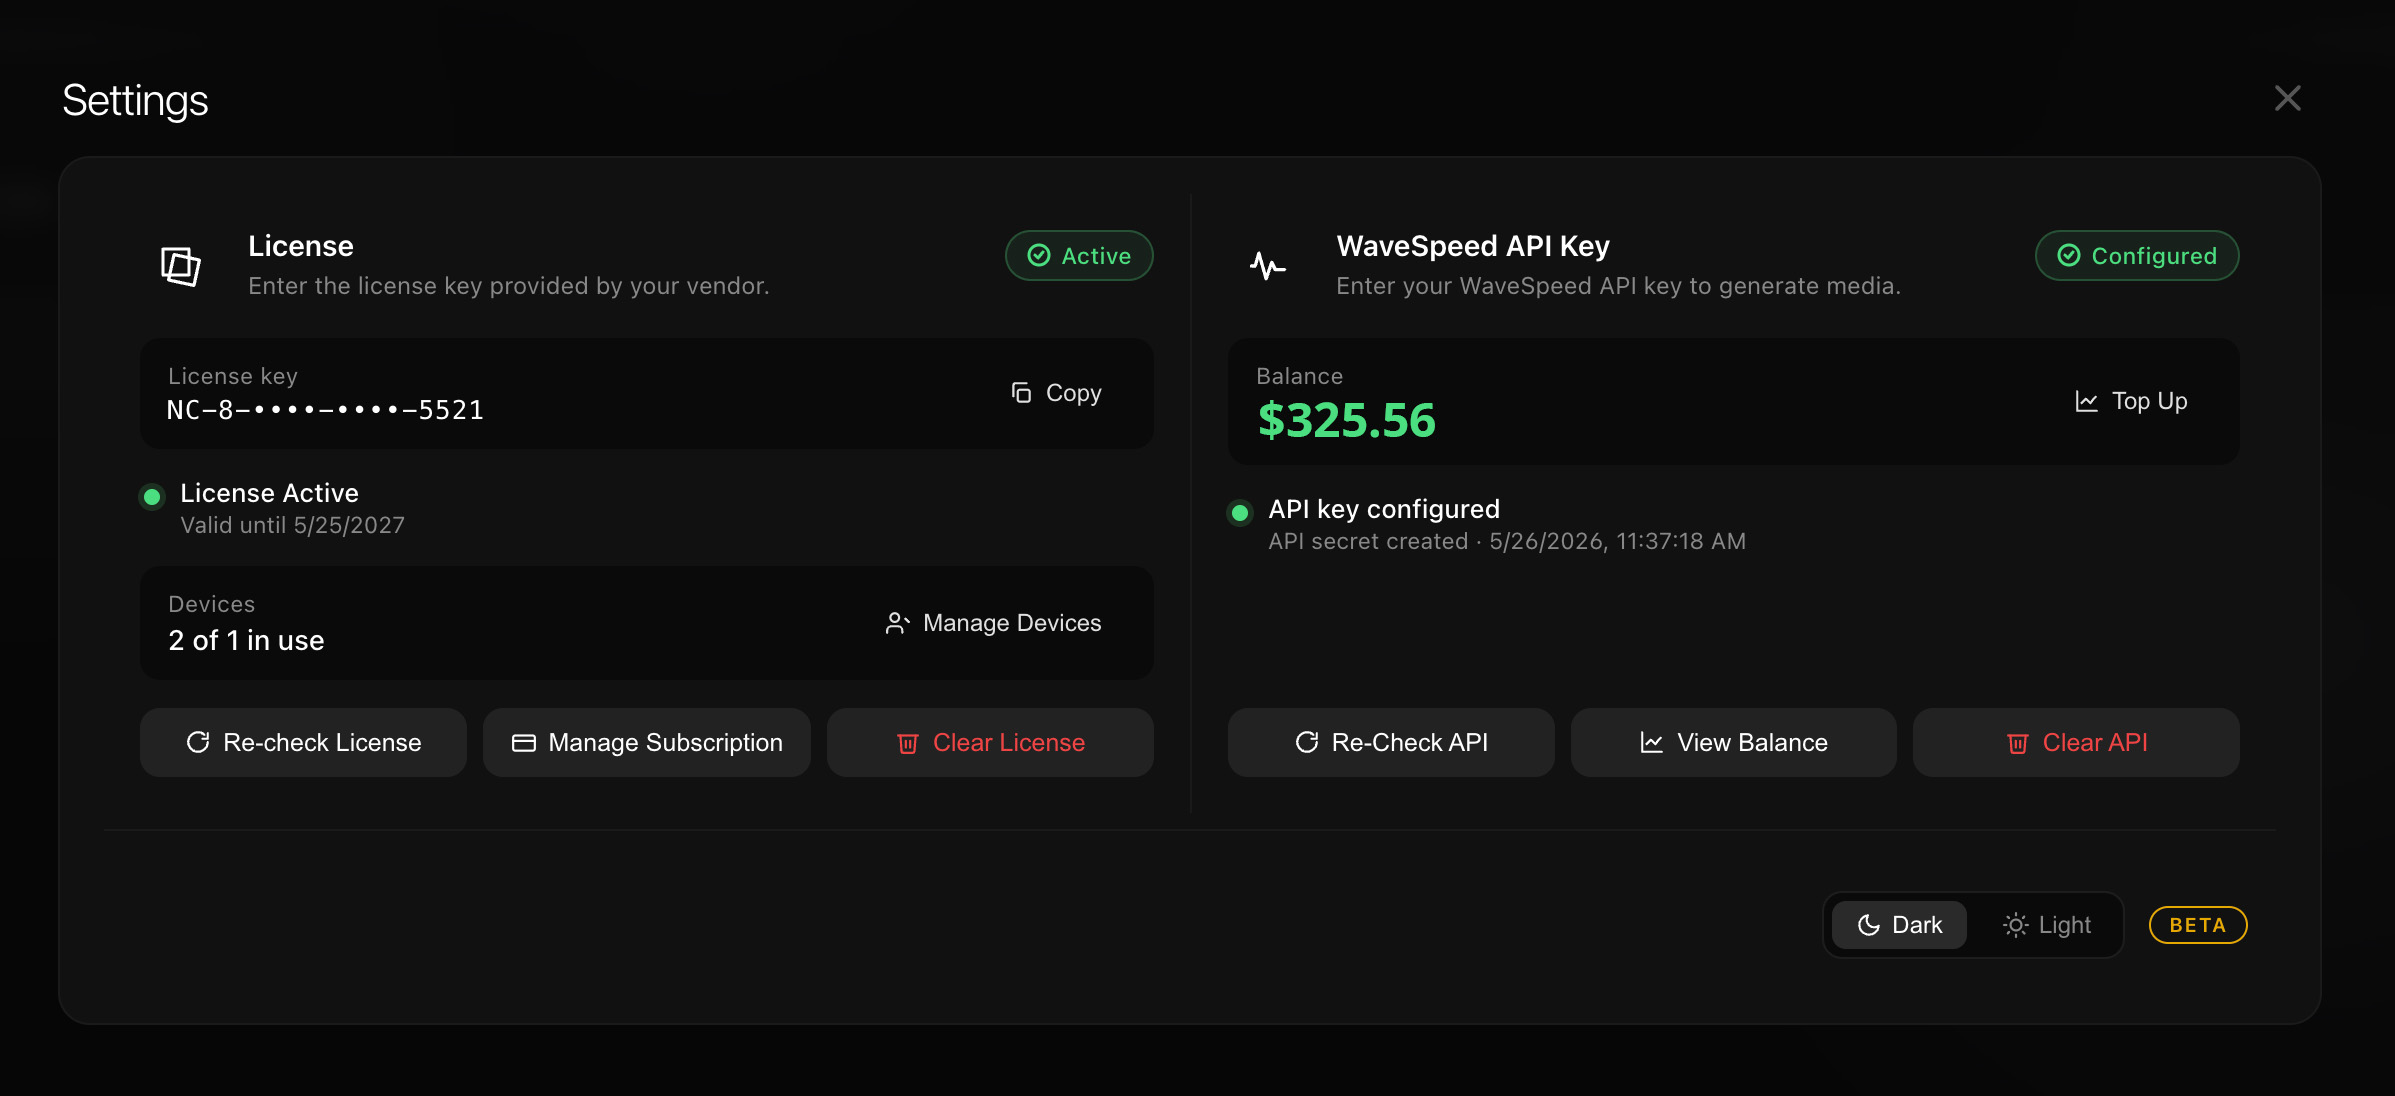Viewport: 2395px width, 1096px height.
Task: Click the Configured API status badge
Action: (x=2137, y=256)
